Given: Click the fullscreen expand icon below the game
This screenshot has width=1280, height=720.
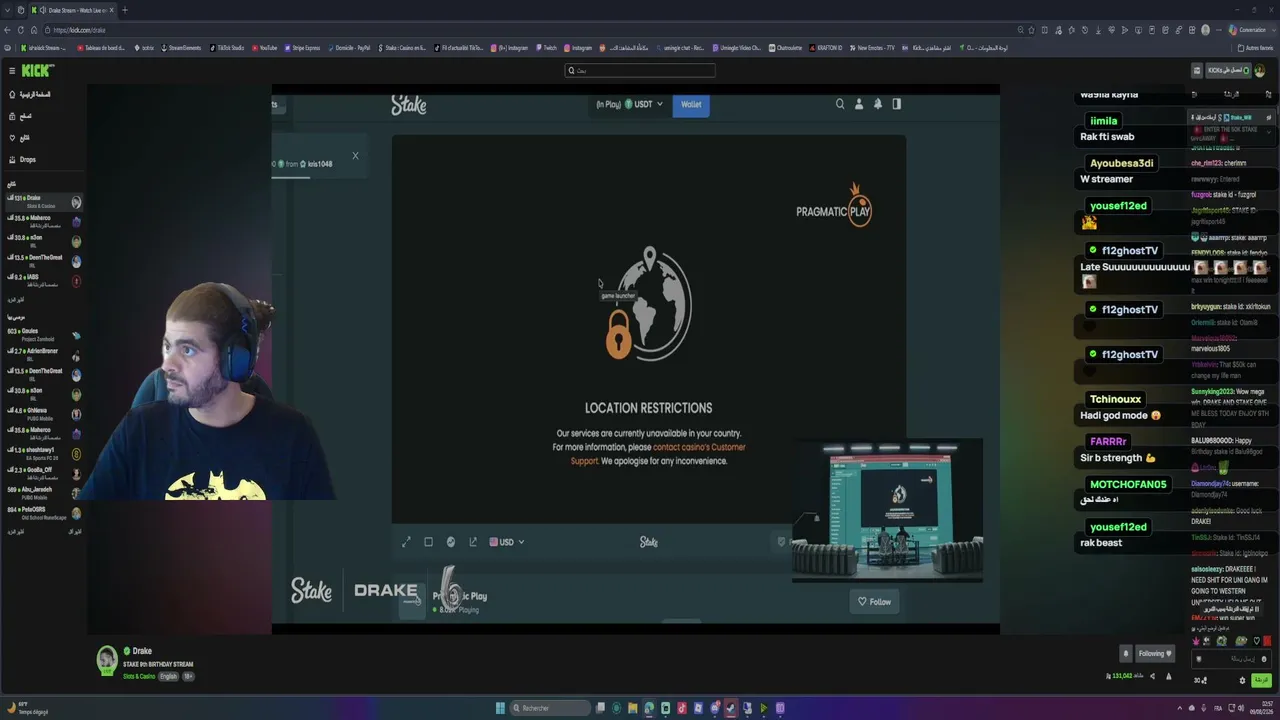Looking at the screenshot, I should [x=406, y=542].
